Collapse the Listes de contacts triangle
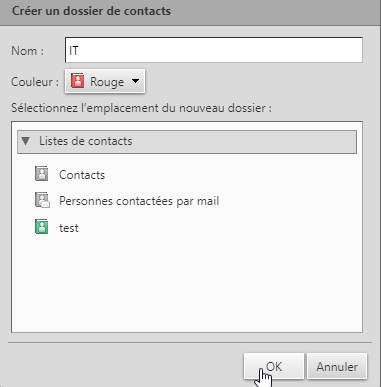The width and height of the screenshot is (381, 387). pyautogui.click(x=26, y=141)
